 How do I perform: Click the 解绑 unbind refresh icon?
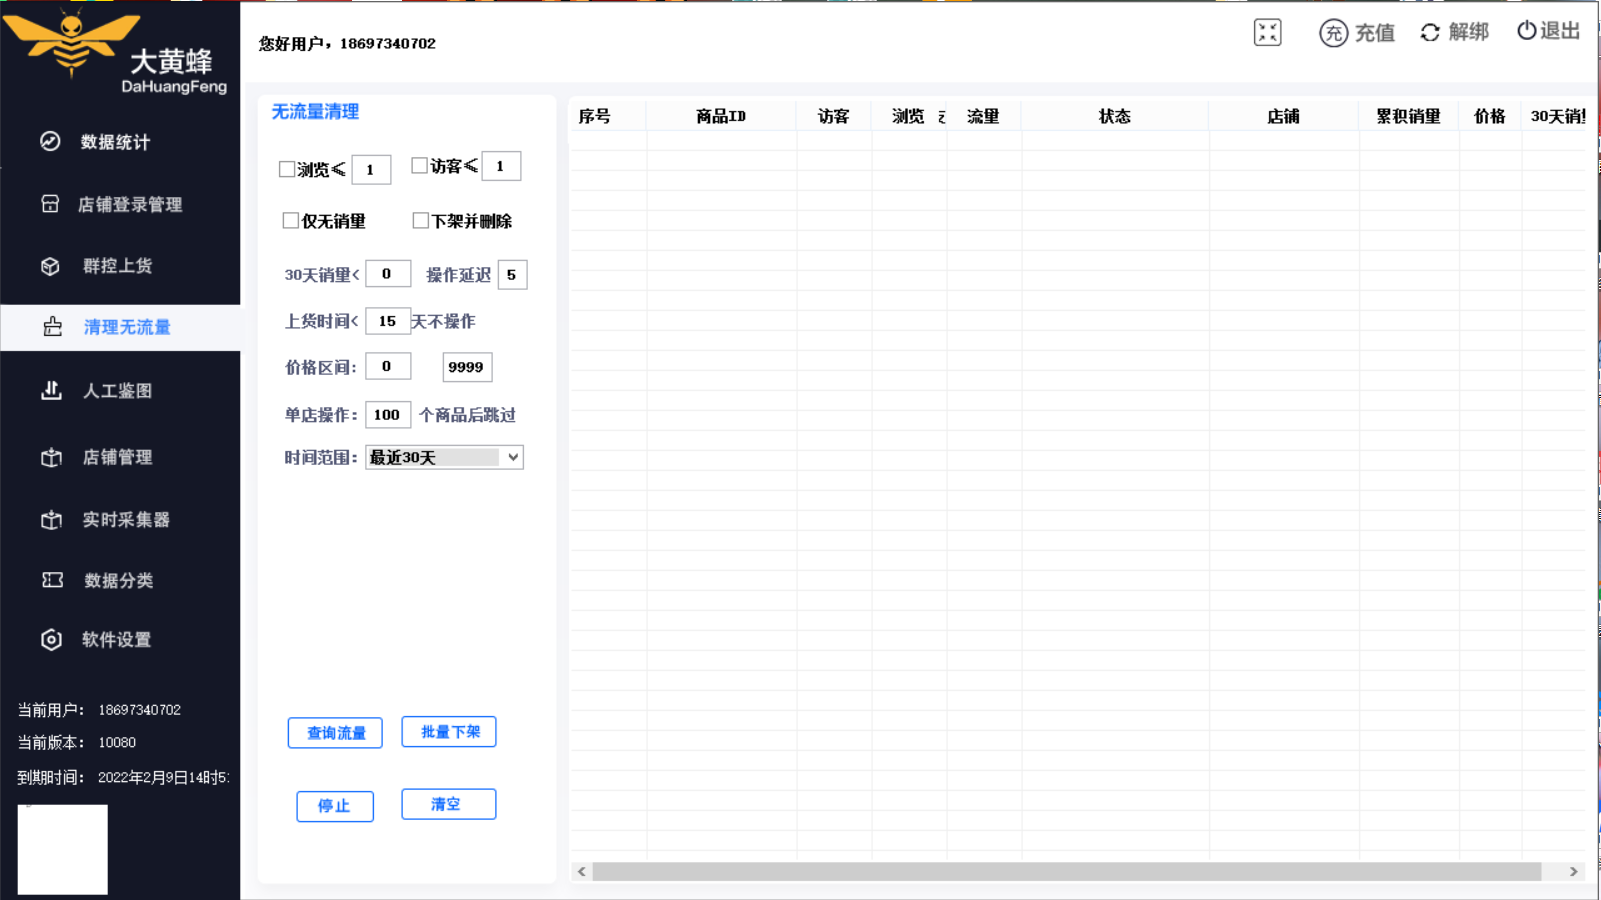coord(1430,33)
